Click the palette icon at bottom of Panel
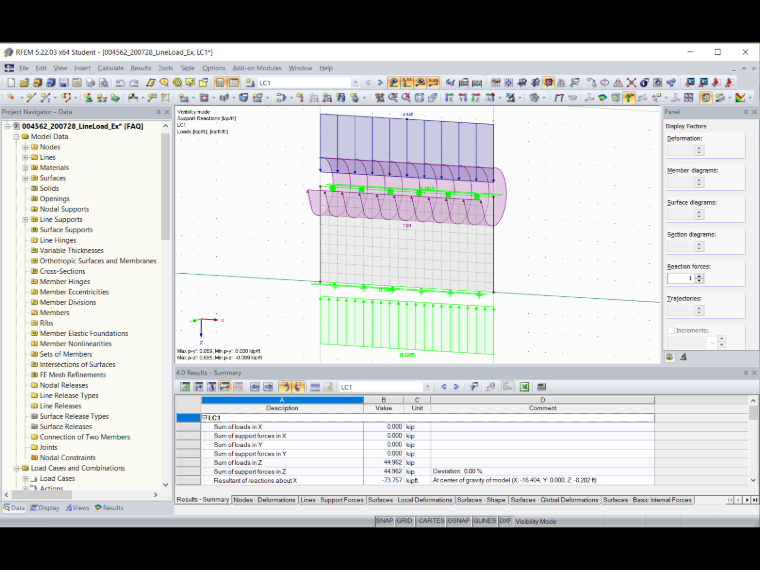 click(669, 357)
